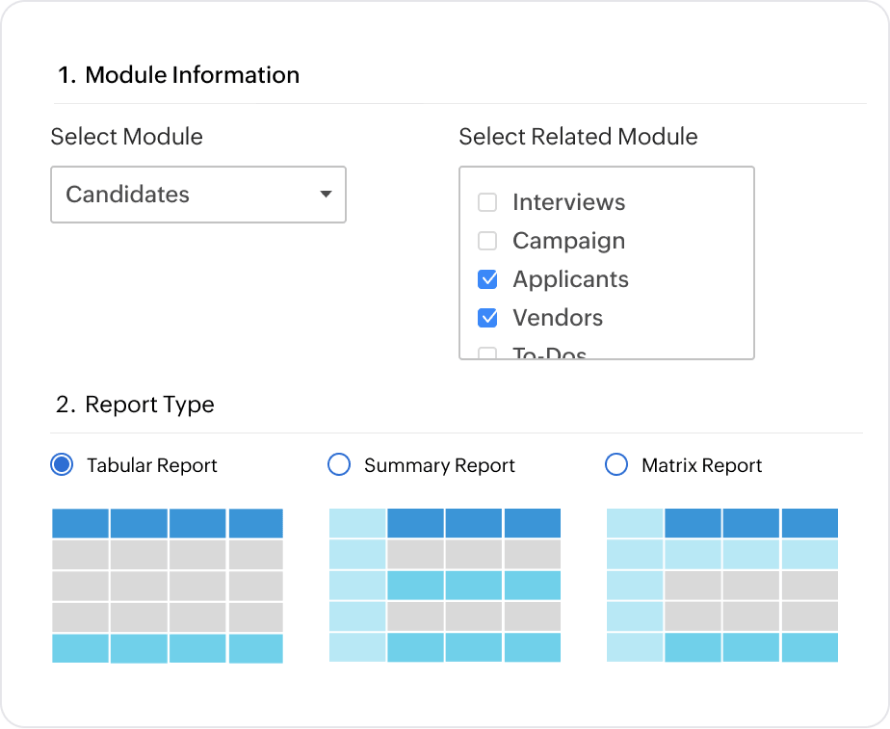890x729 pixels.
Task: Choose the Summary Report radio button
Action: (339, 465)
